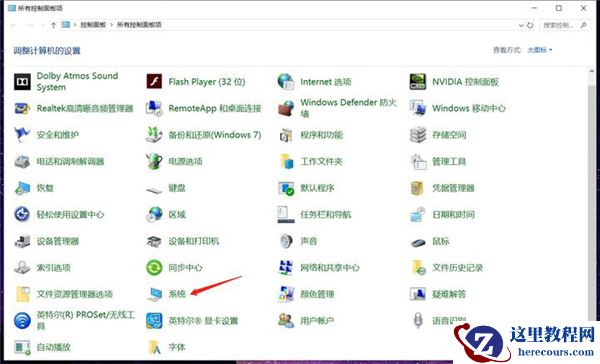Screen dimensions: 600x364
Task: Open 管理工具 icon
Action: [418, 162]
